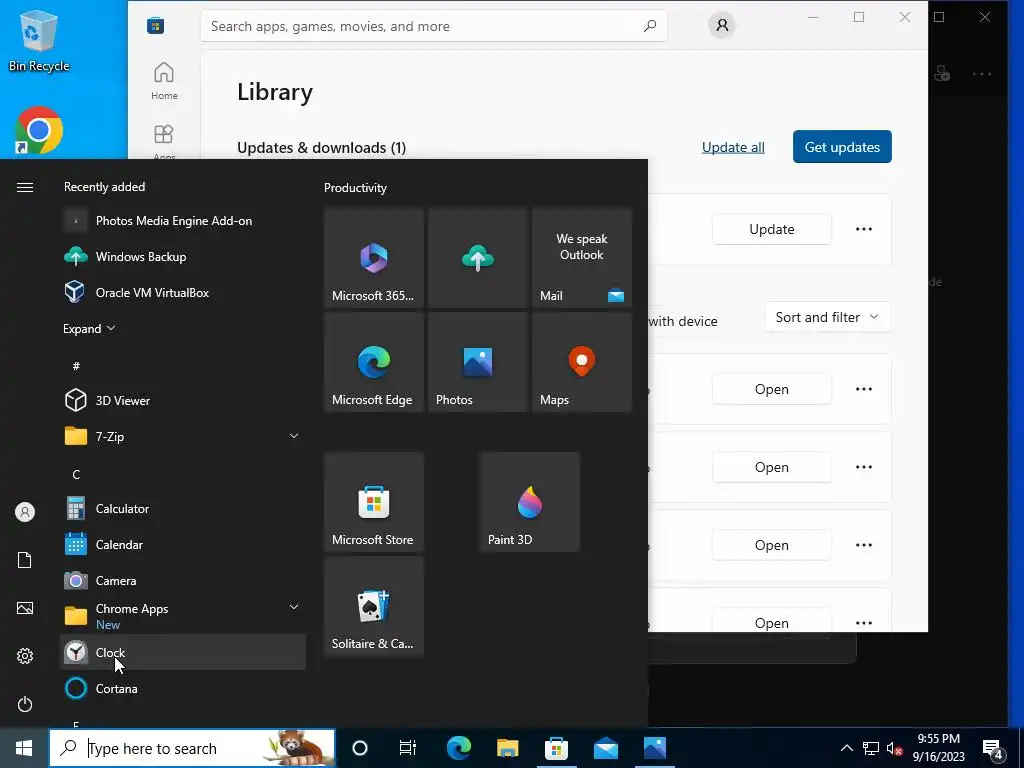Screen dimensions: 1024x768
Task: Open the Clock app
Action: coord(183,652)
